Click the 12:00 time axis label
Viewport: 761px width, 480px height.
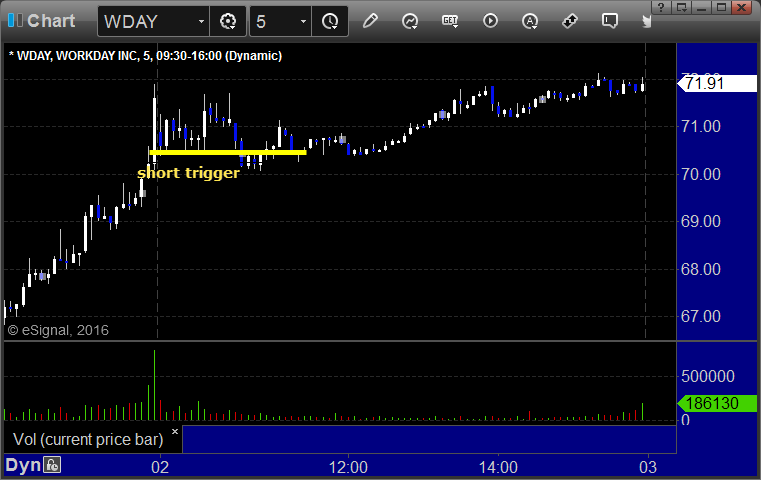(348, 467)
